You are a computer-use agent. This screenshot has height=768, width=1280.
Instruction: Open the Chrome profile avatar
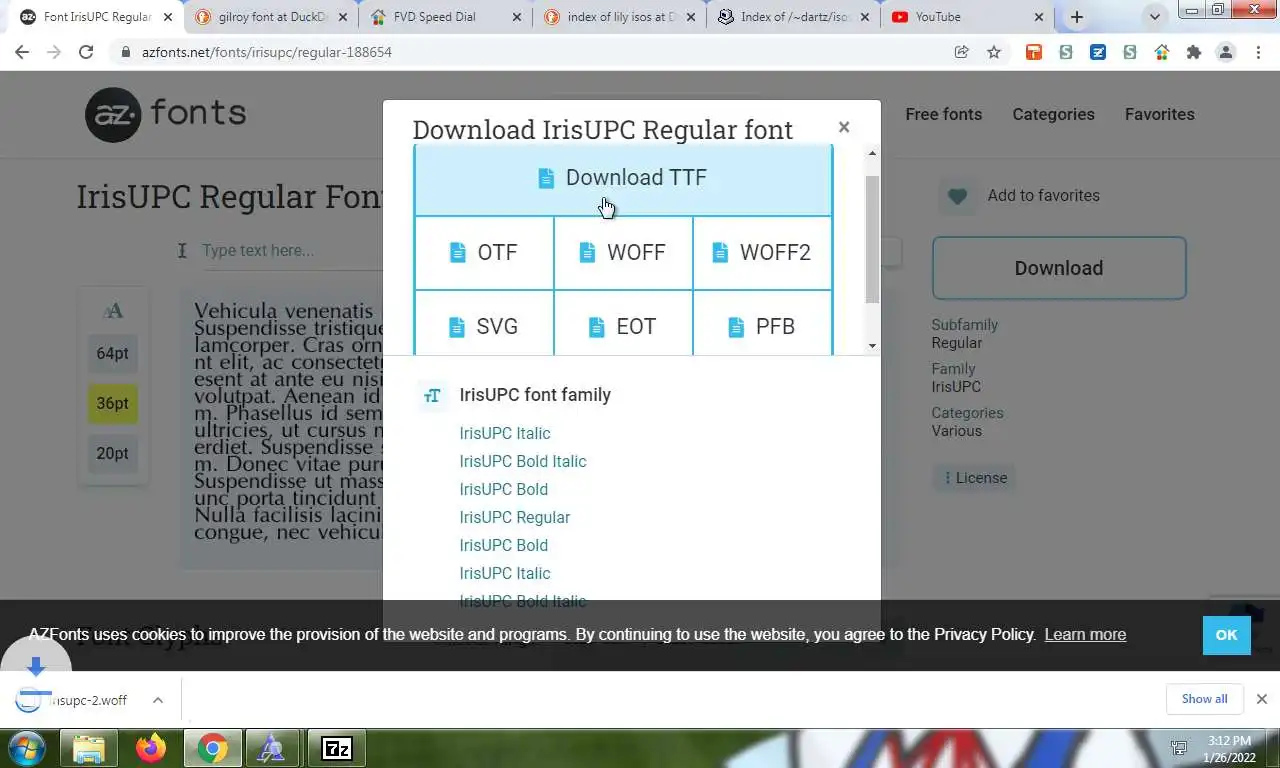point(1226,52)
